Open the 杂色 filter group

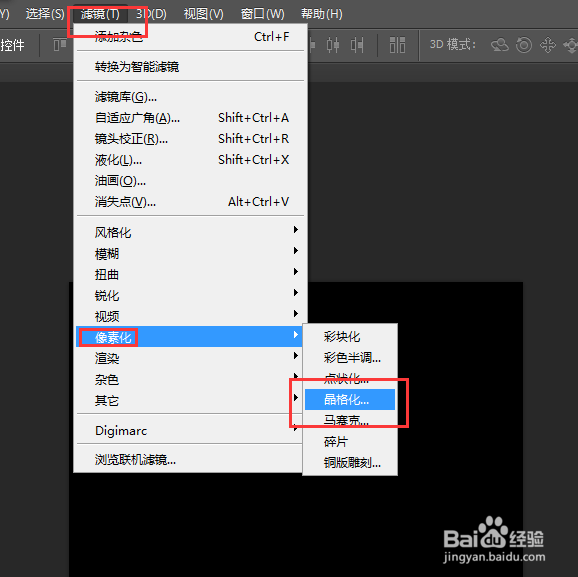(189, 379)
